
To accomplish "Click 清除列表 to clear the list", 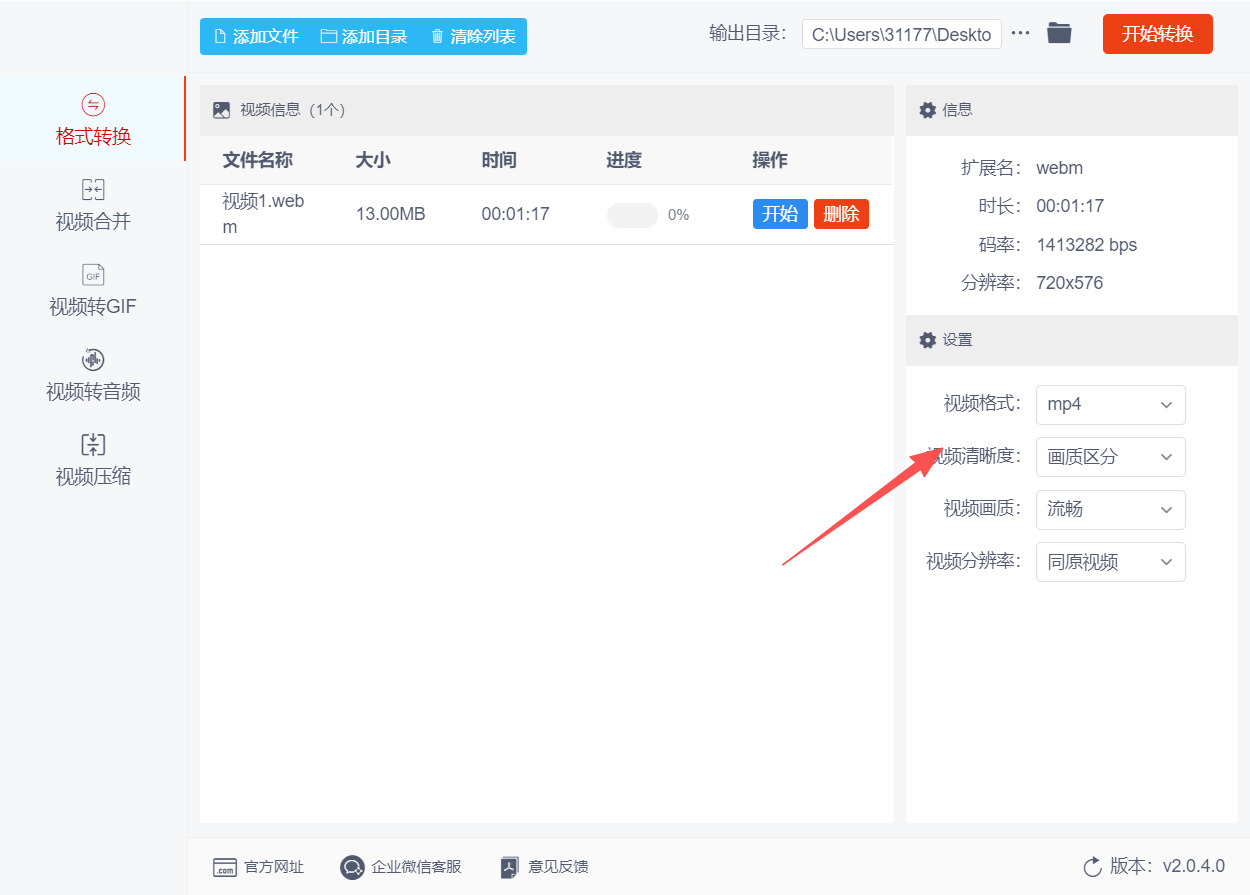I will [473, 37].
